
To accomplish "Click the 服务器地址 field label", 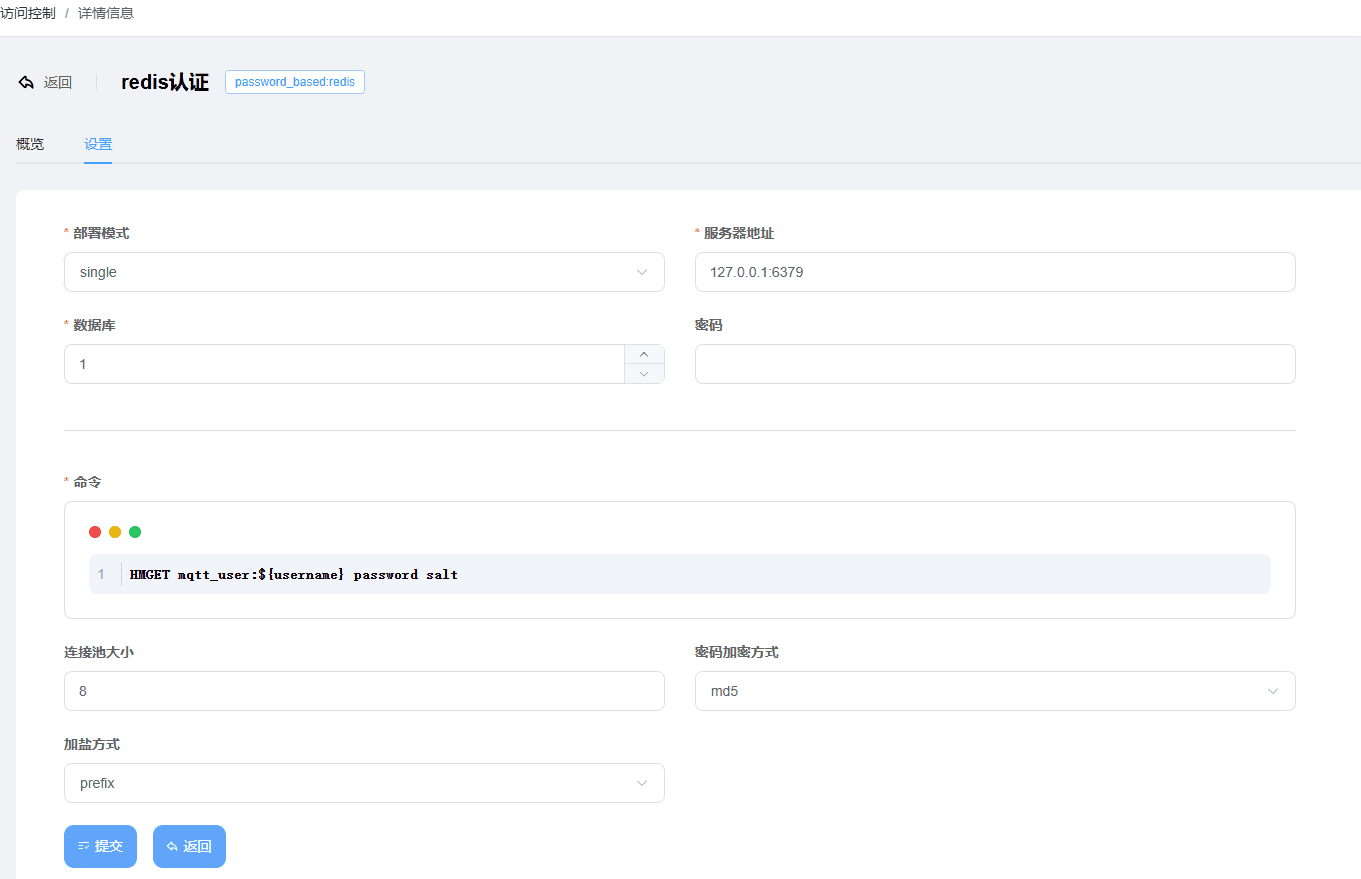I will click(x=739, y=233).
